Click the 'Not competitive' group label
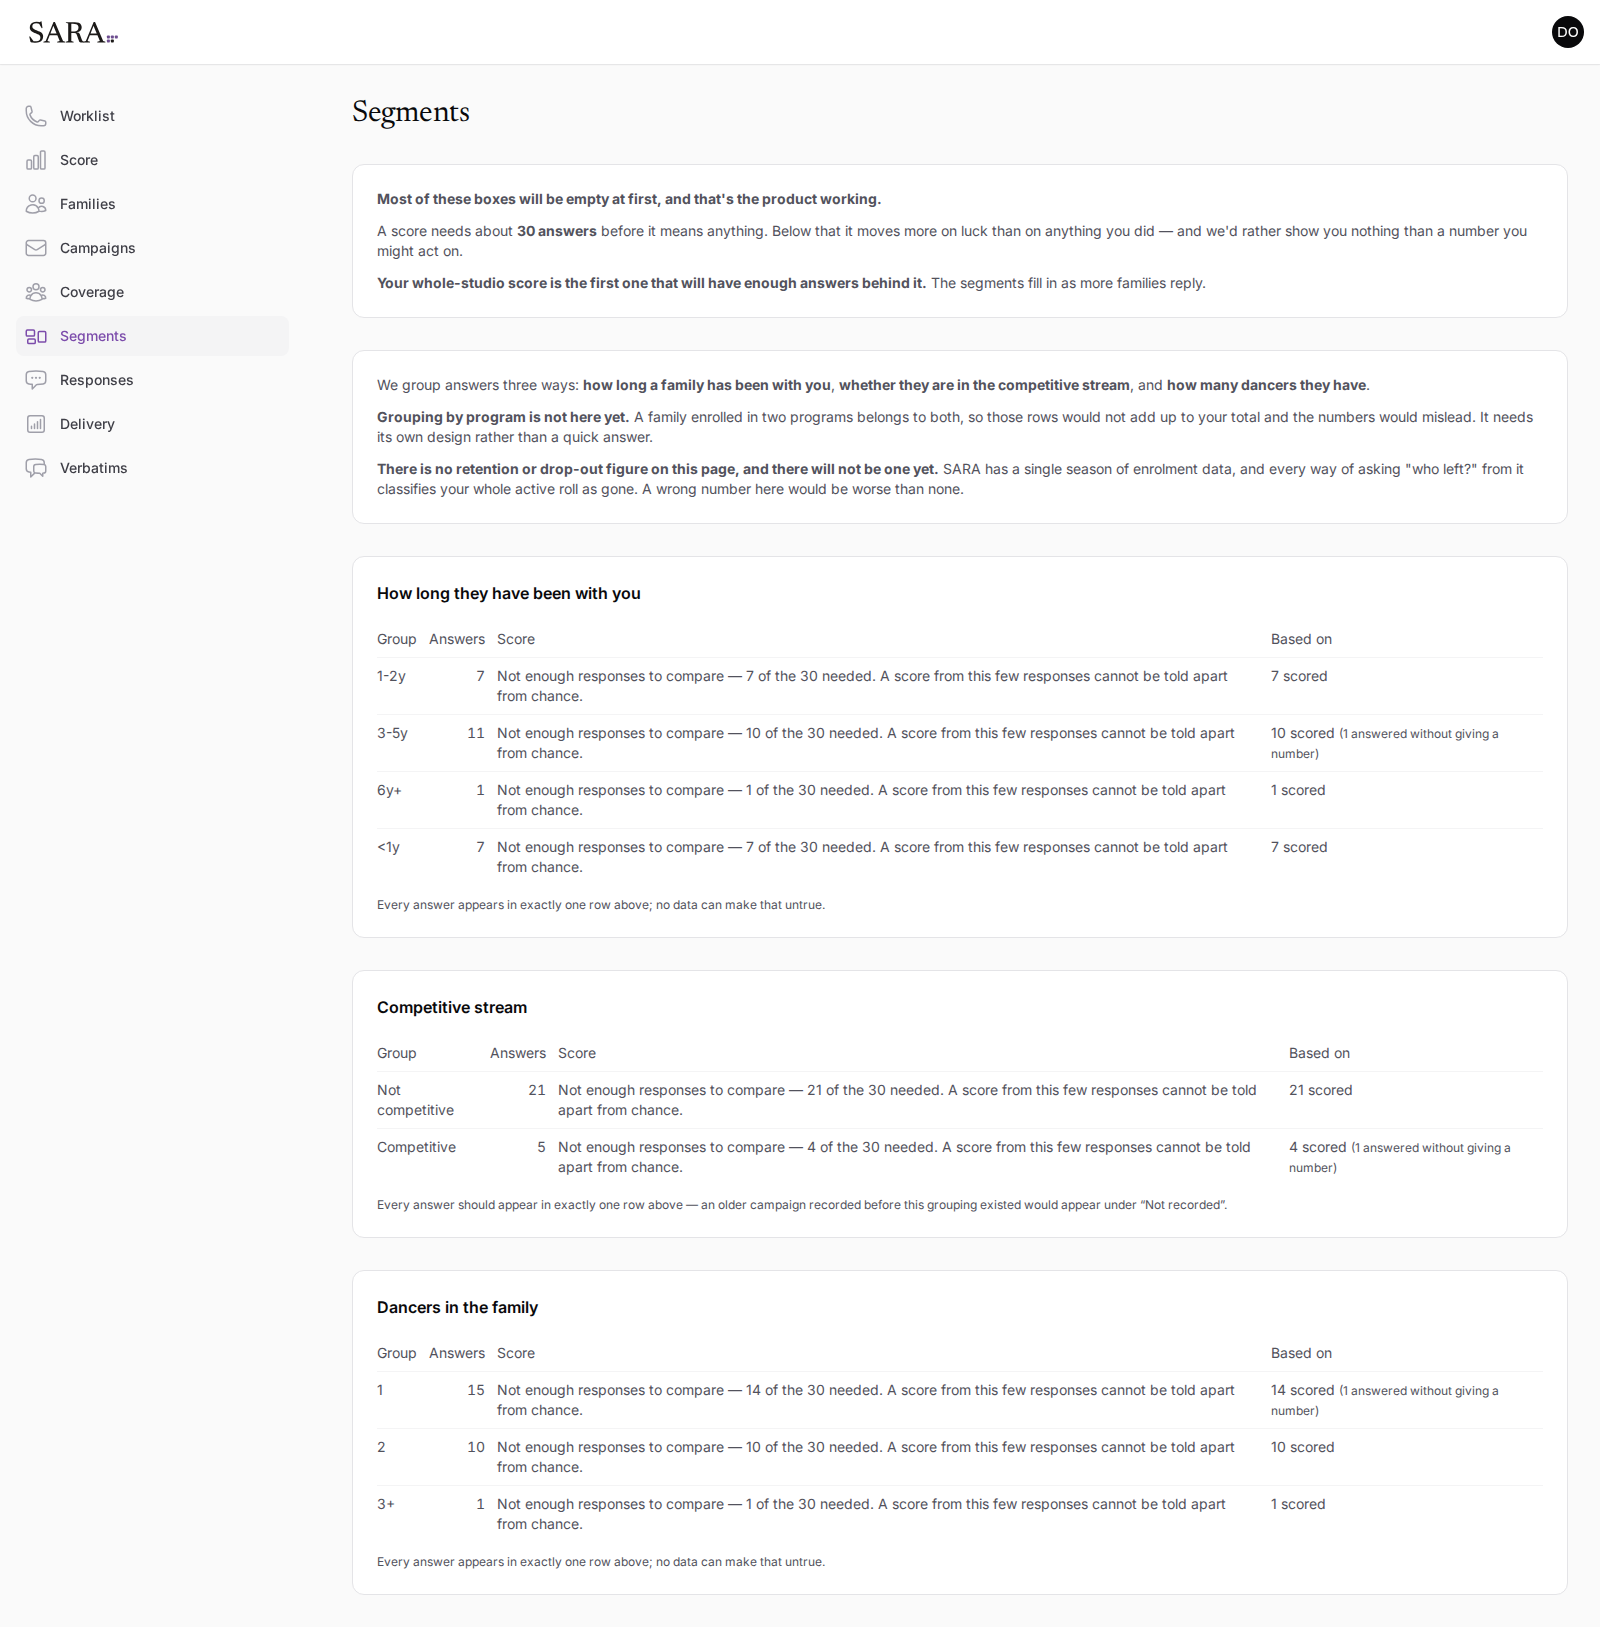The height and width of the screenshot is (1627, 1600). (x=415, y=1101)
